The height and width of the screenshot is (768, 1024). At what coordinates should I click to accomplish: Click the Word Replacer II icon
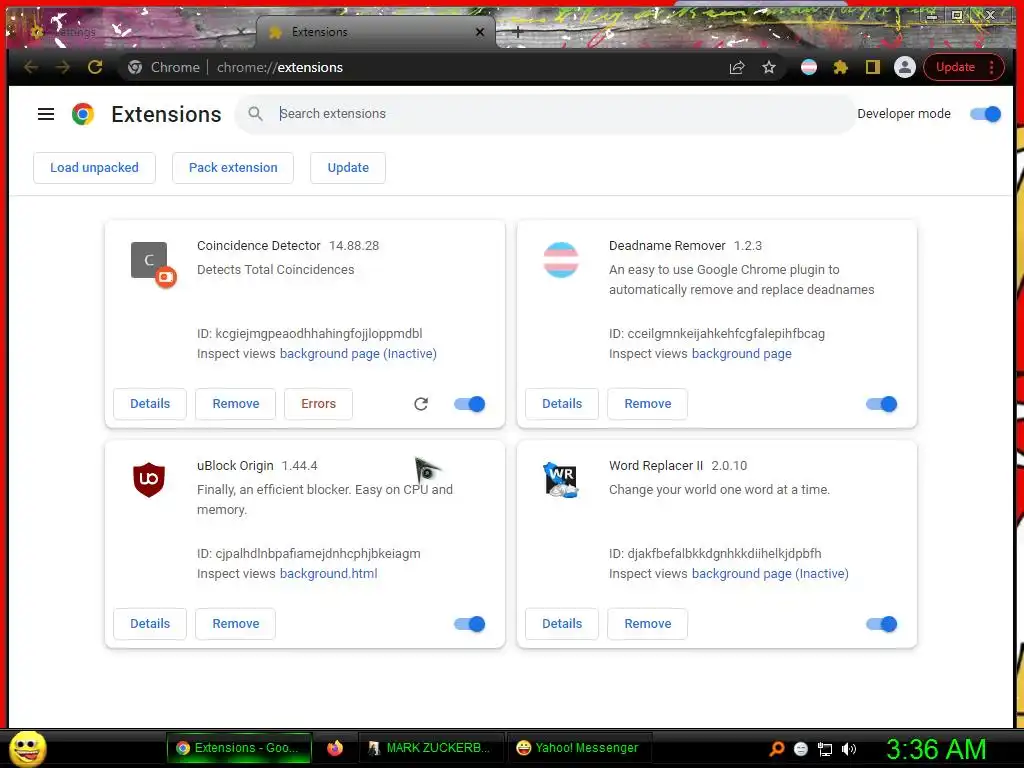click(x=561, y=480)
